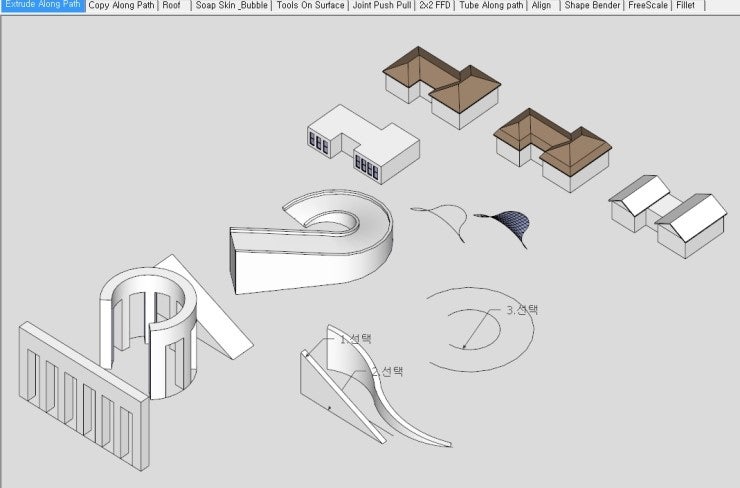Open the Extrude Along Path tab

point(43,5)
